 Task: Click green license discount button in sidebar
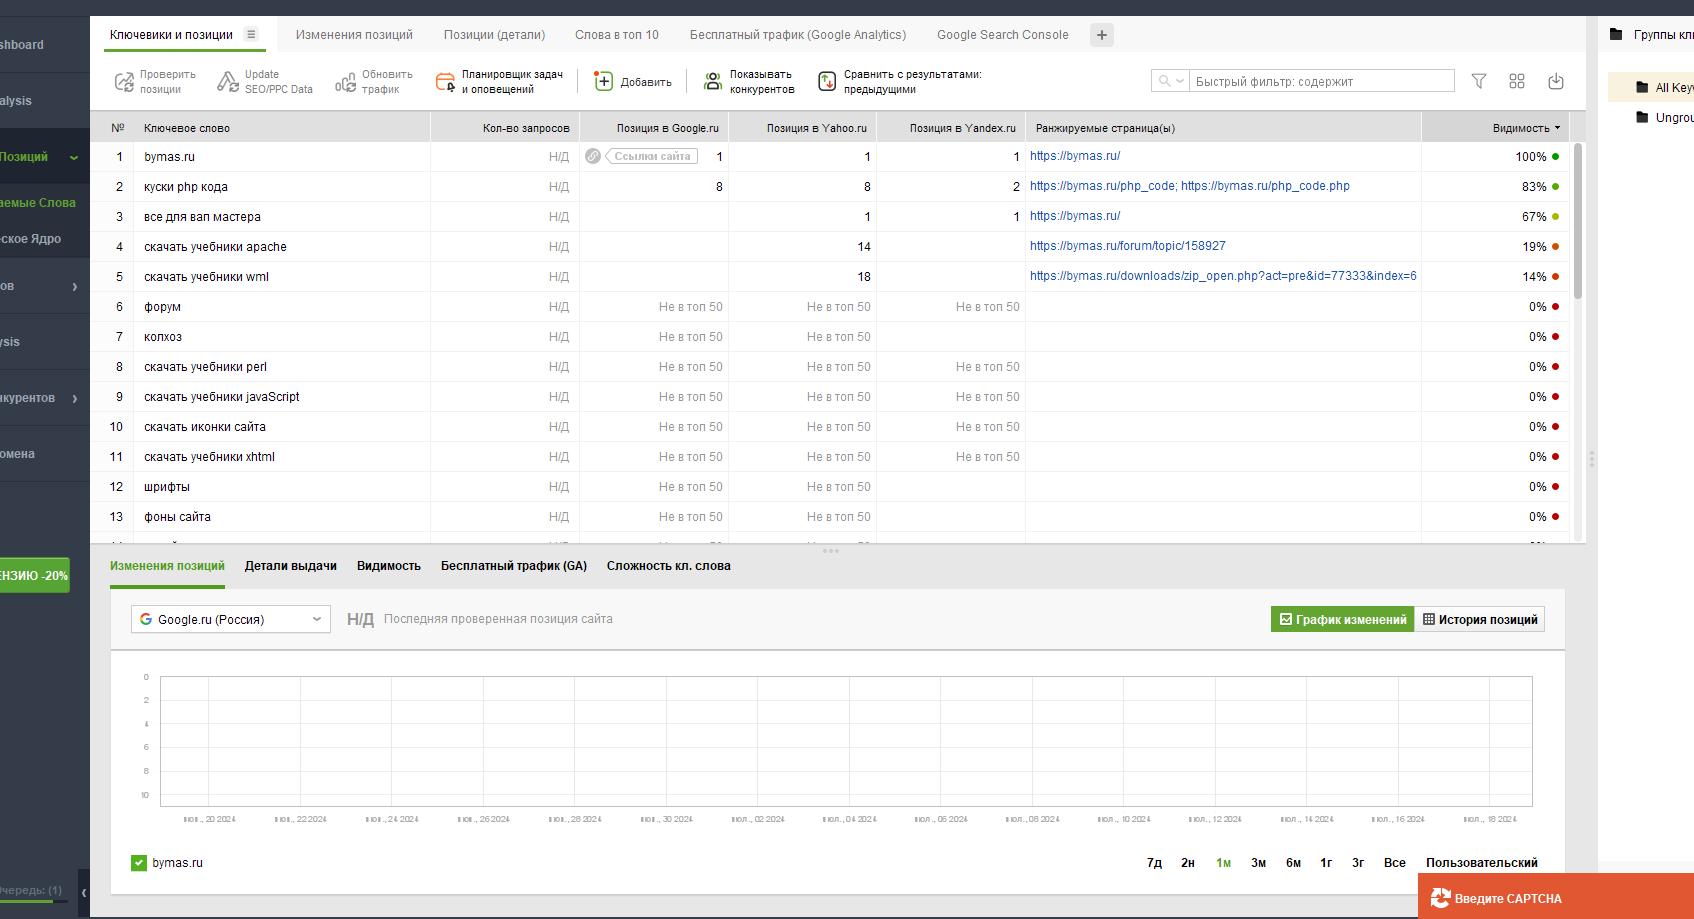pyautogui.click(x=35, y=575)
